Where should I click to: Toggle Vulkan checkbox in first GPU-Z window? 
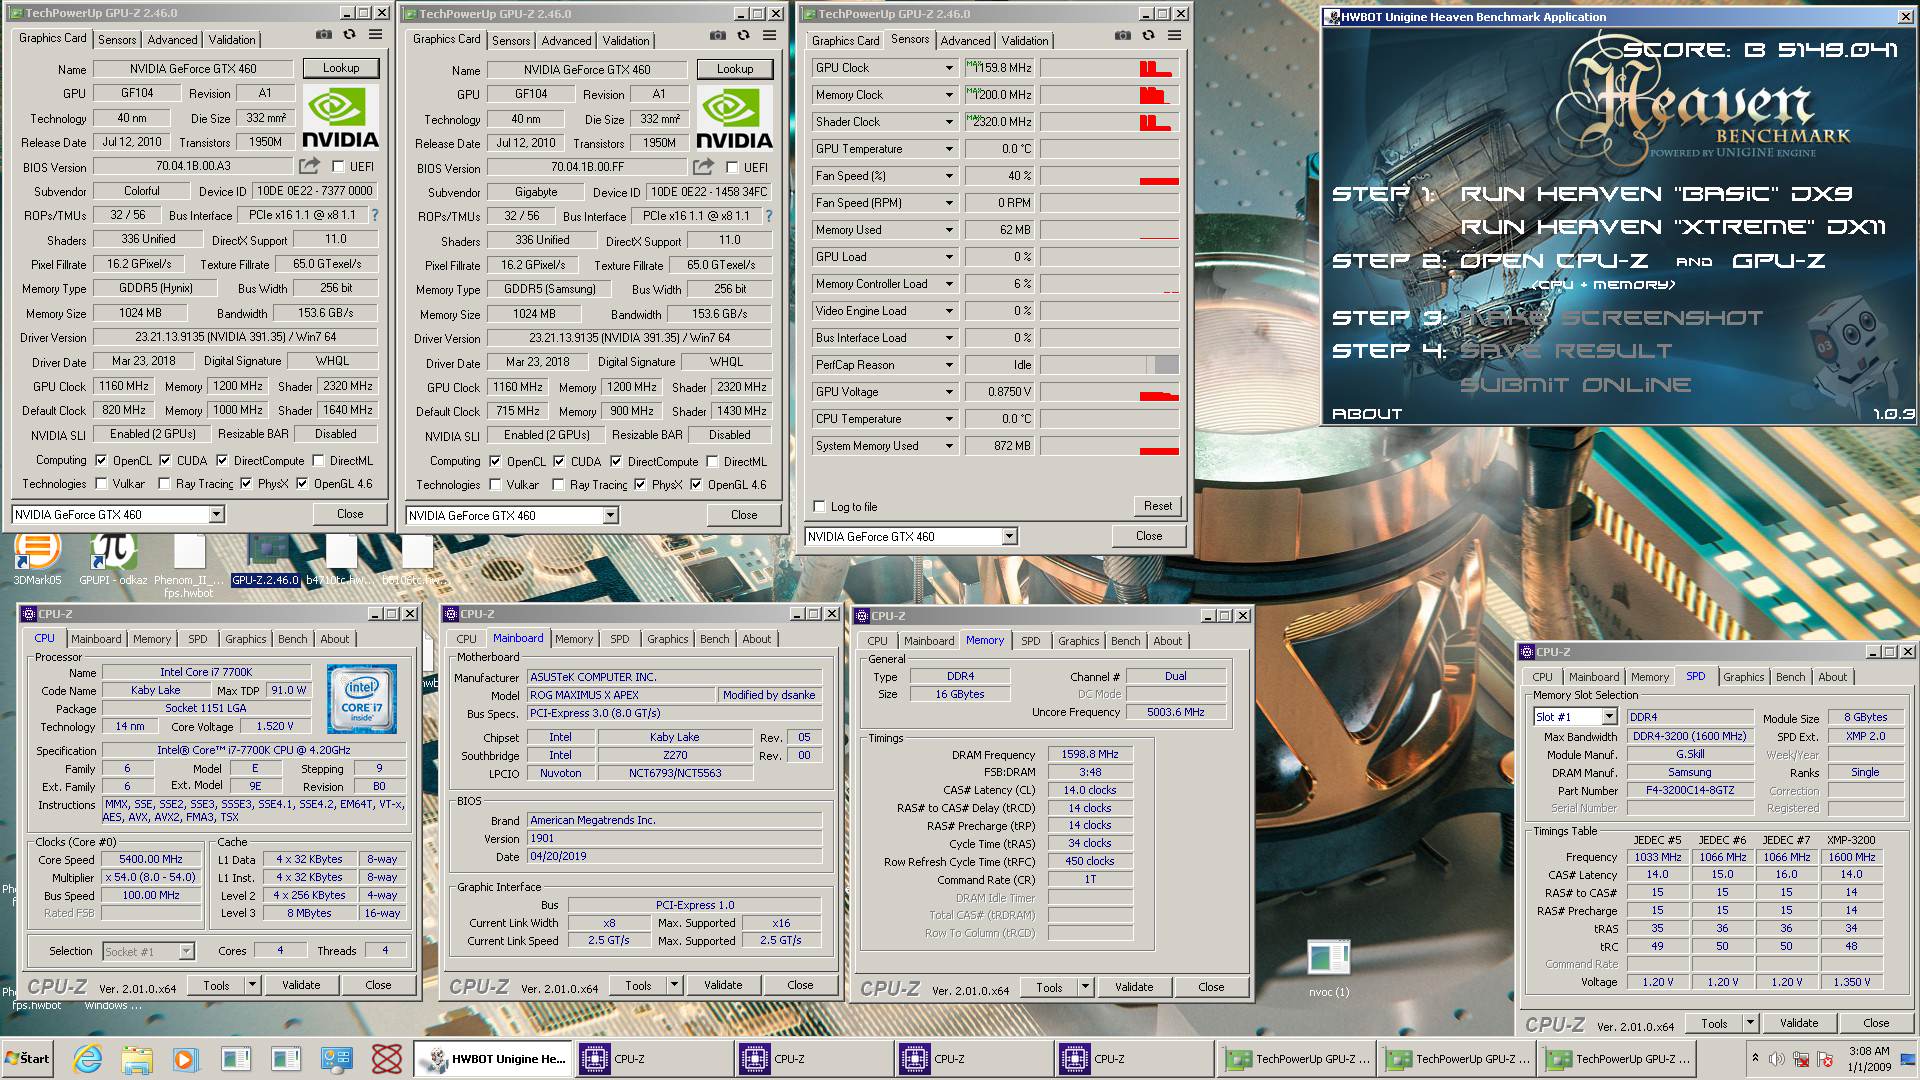click(101, 484)
